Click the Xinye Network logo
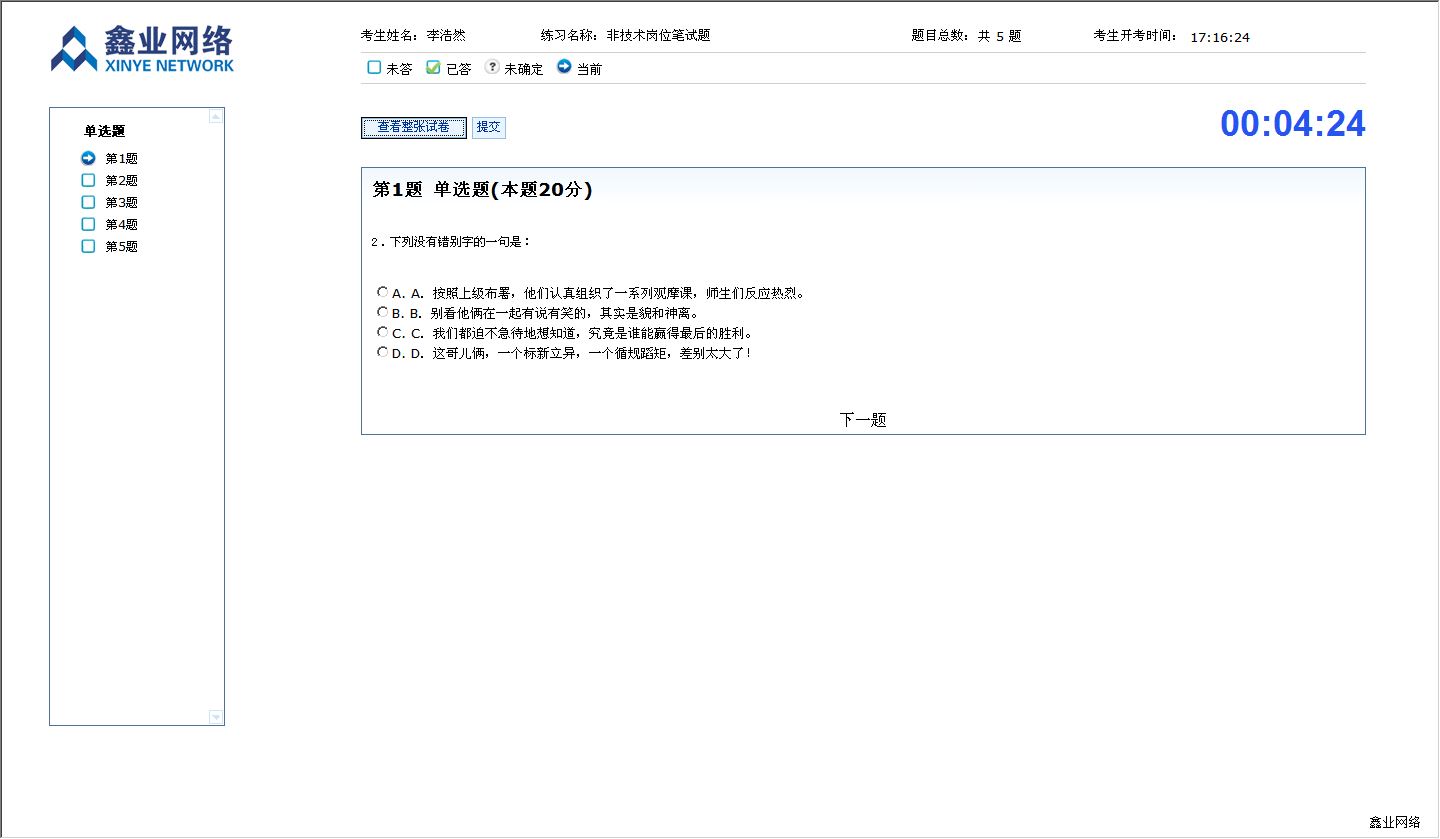 pos(142,49)
